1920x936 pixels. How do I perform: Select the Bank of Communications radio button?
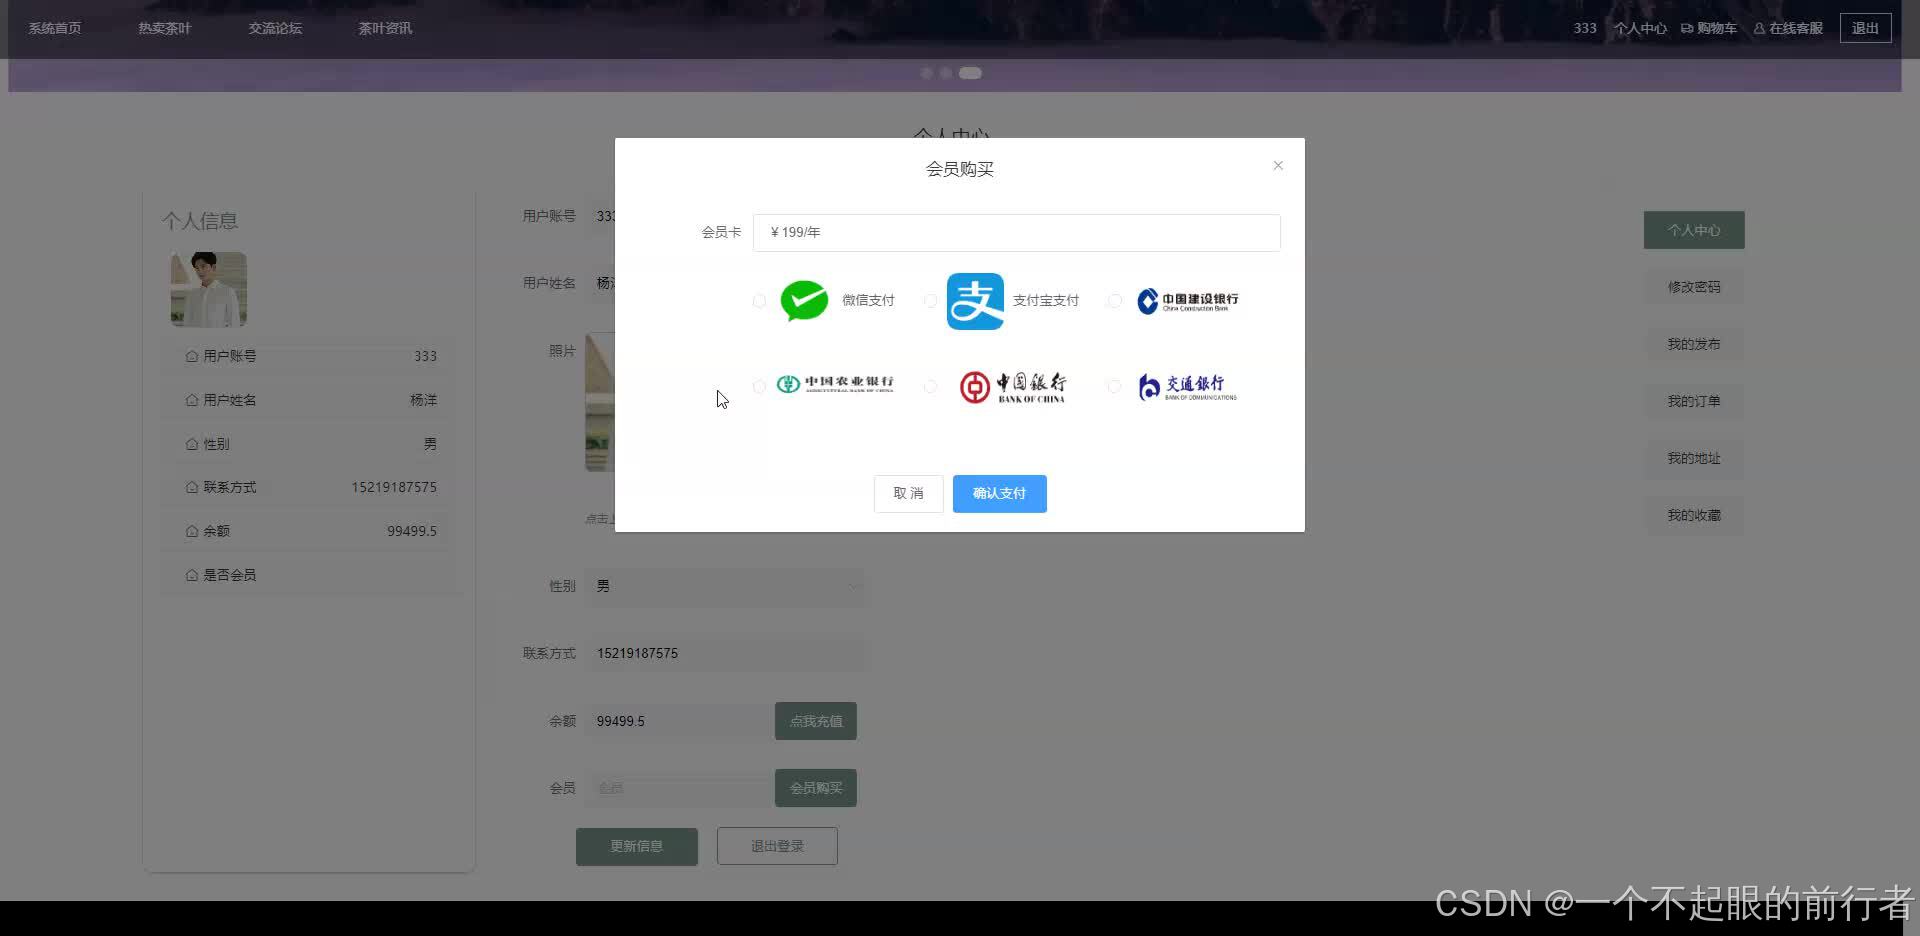pos(1115,386)
